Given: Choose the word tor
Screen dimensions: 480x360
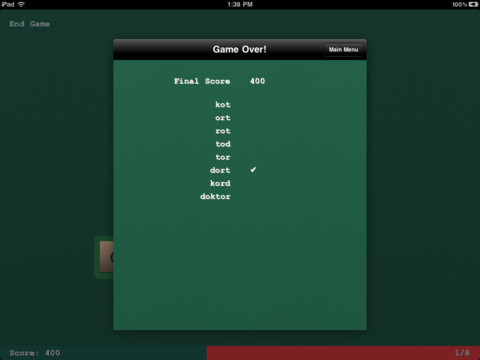Looking at the screenshot, I should pos(223,157).
